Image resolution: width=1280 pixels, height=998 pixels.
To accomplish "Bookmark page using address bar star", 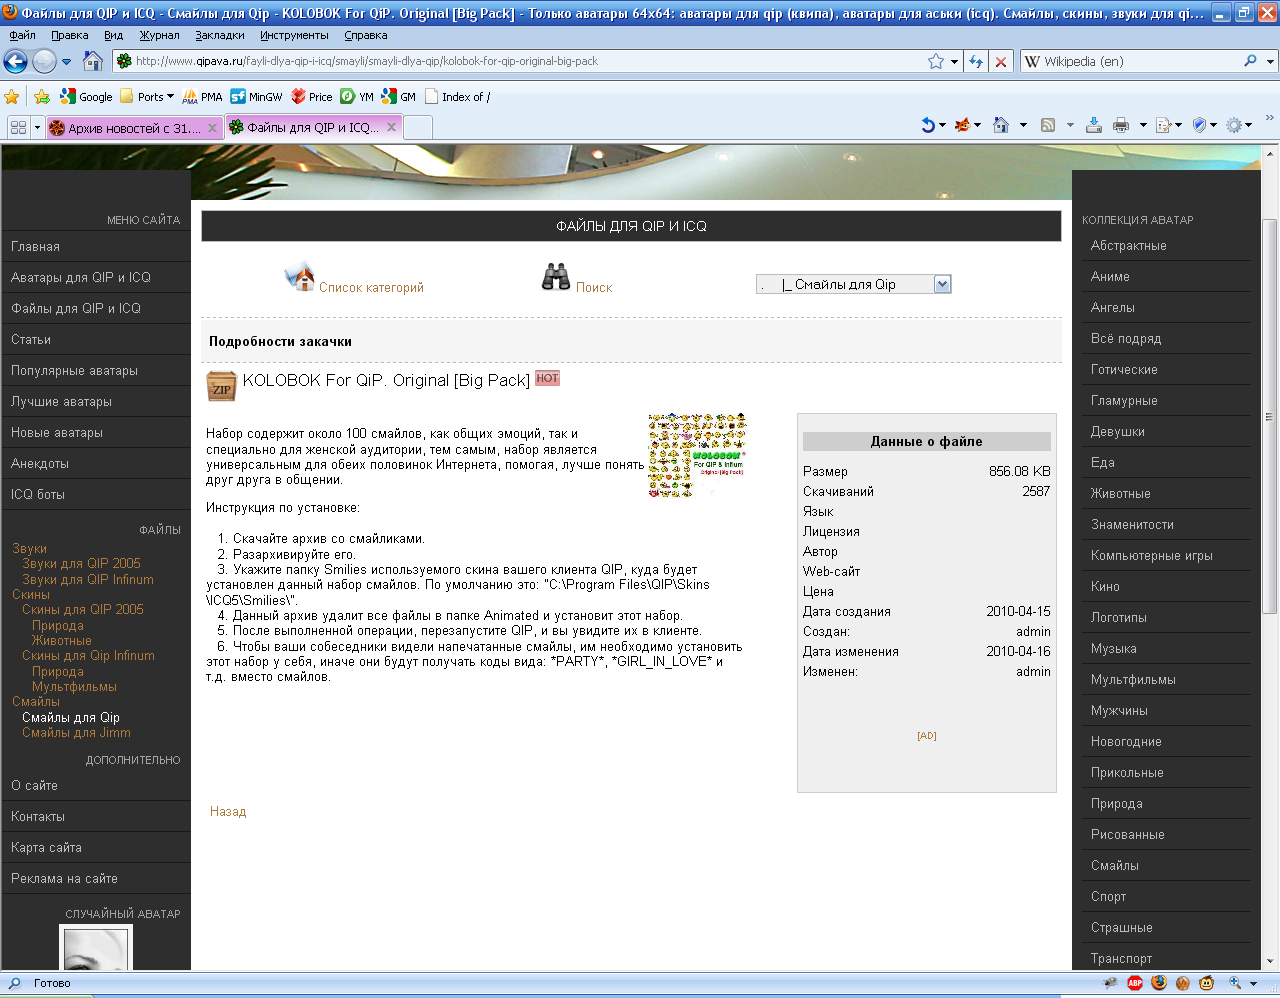I will coord(936,62).
